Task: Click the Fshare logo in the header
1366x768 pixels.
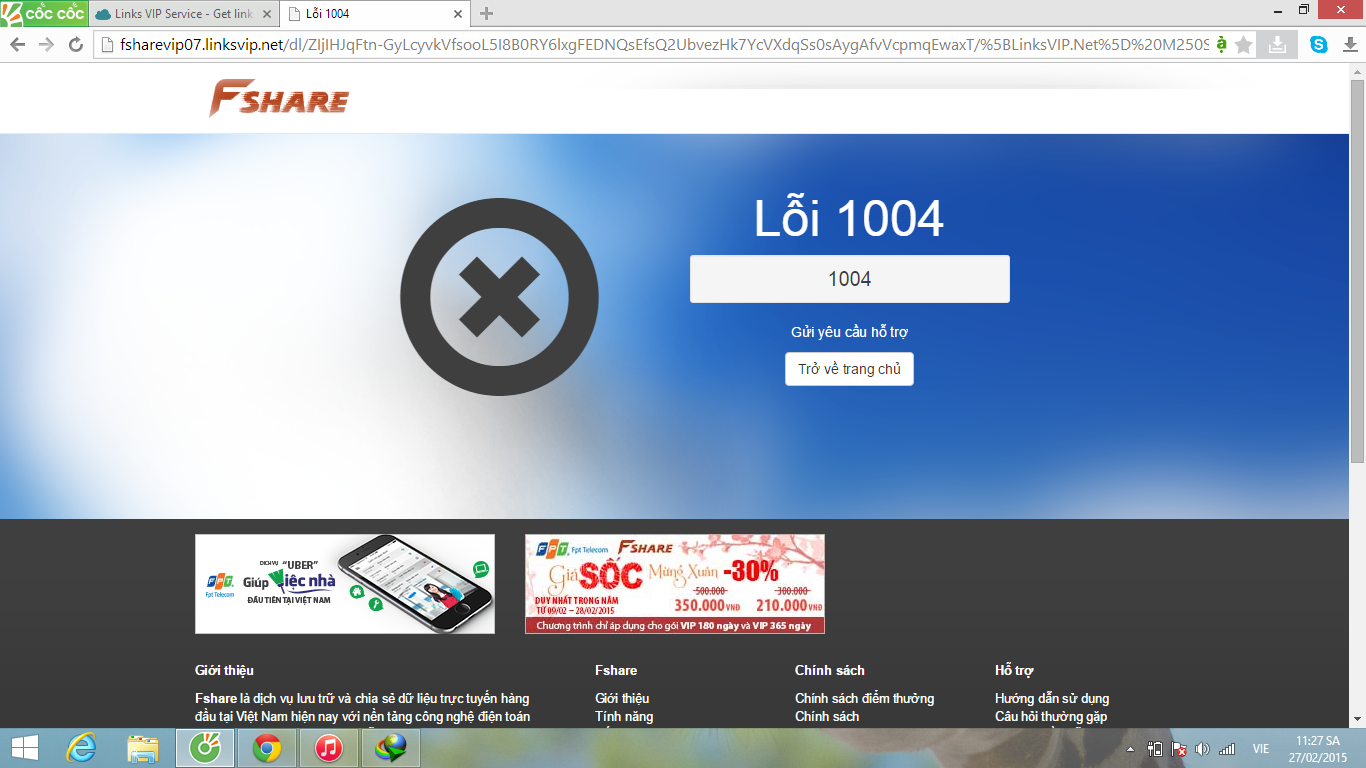Action: pyautogui.click(x=279, y=98)
